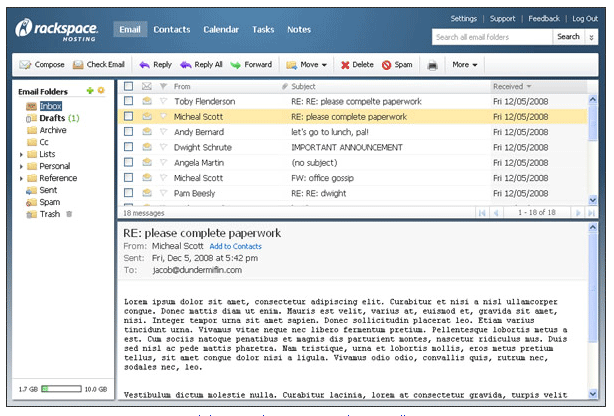Click envelope icon in Toby Flenderson row
Screen dimensions: 614x416
click(x=147, y=101)
